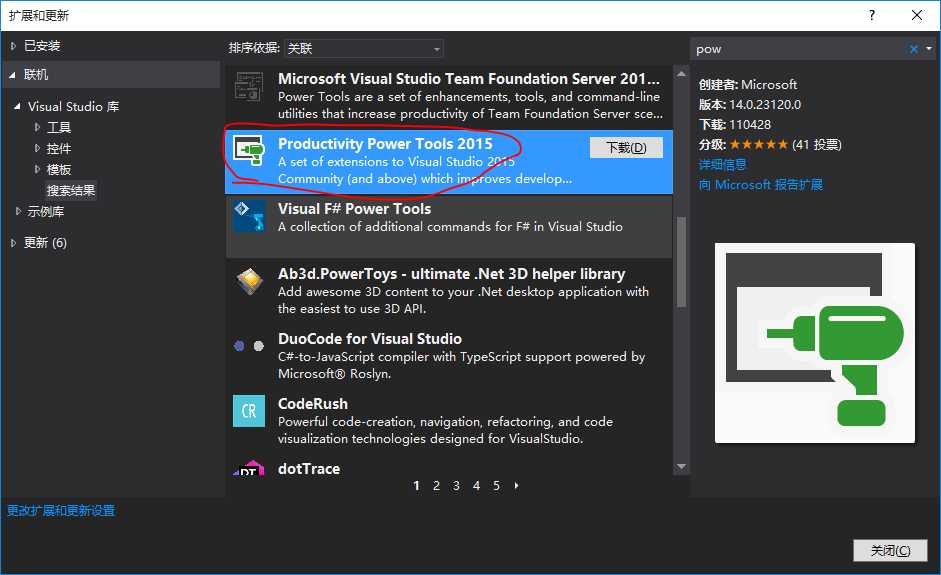Select Microsoft Visual Studio Team Foundation Server title

coord(469,79)
